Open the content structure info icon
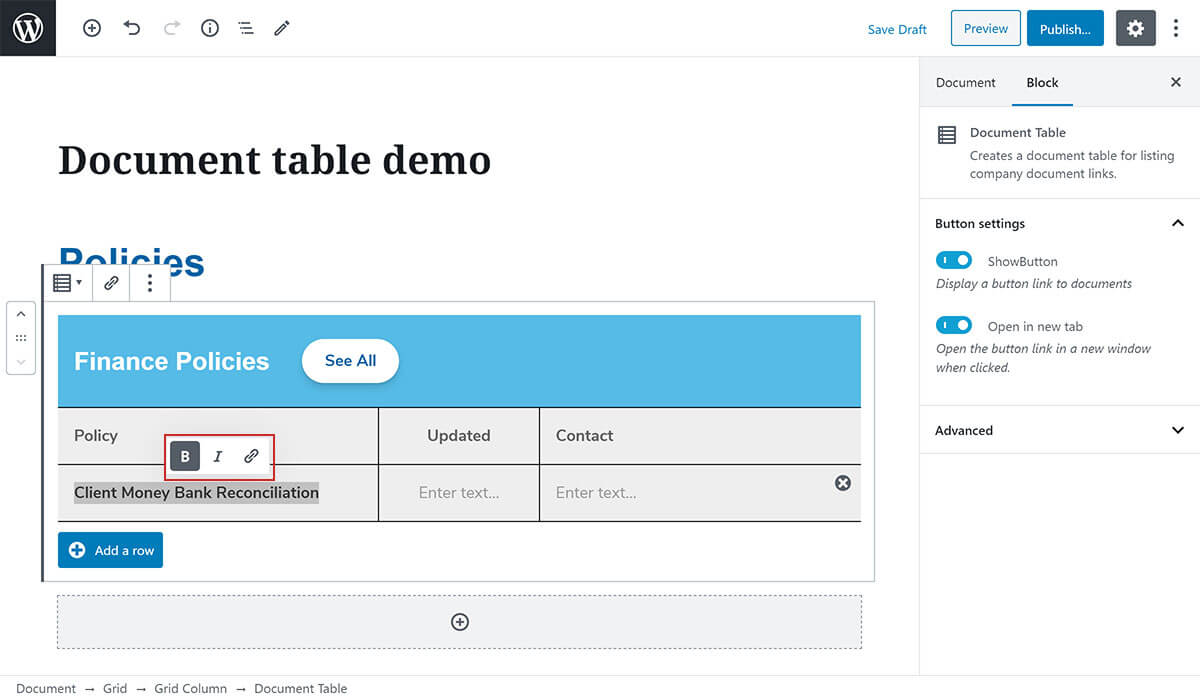This screenshot has width=1200, height=700. (210, 29)
